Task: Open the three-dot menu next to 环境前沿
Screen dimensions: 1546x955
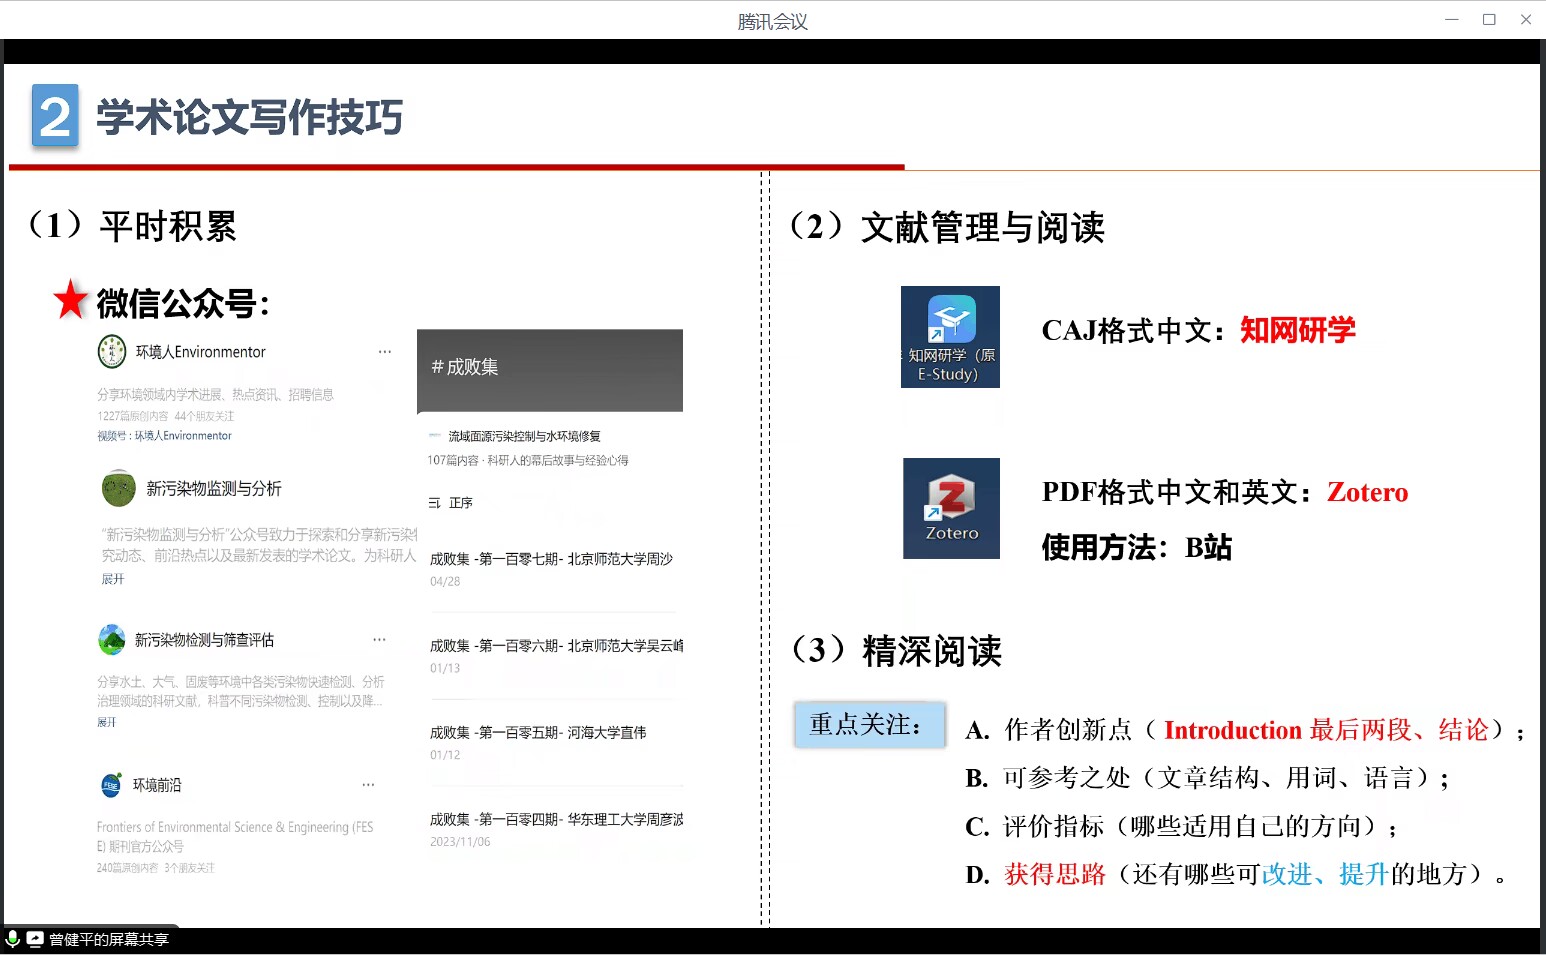Action: point(368,785)
